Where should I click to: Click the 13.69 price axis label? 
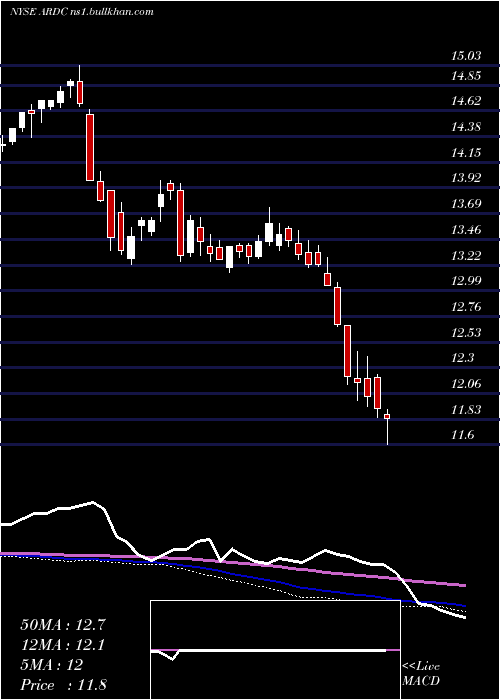click(x=466, y=204)
